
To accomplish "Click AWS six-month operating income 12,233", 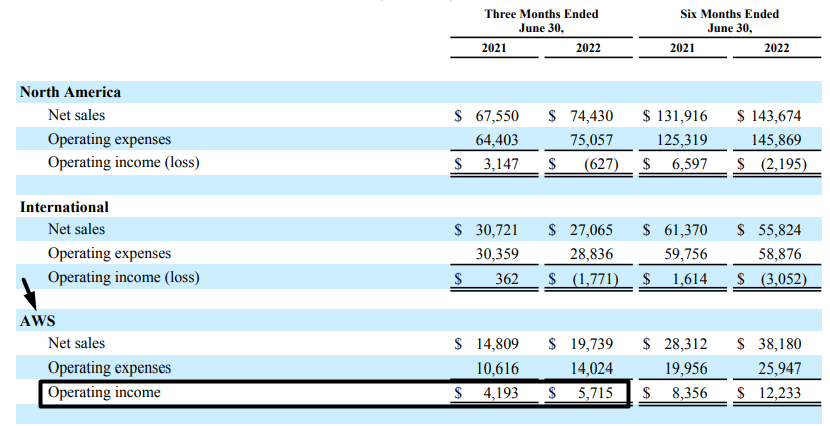I will click(781, 394).
